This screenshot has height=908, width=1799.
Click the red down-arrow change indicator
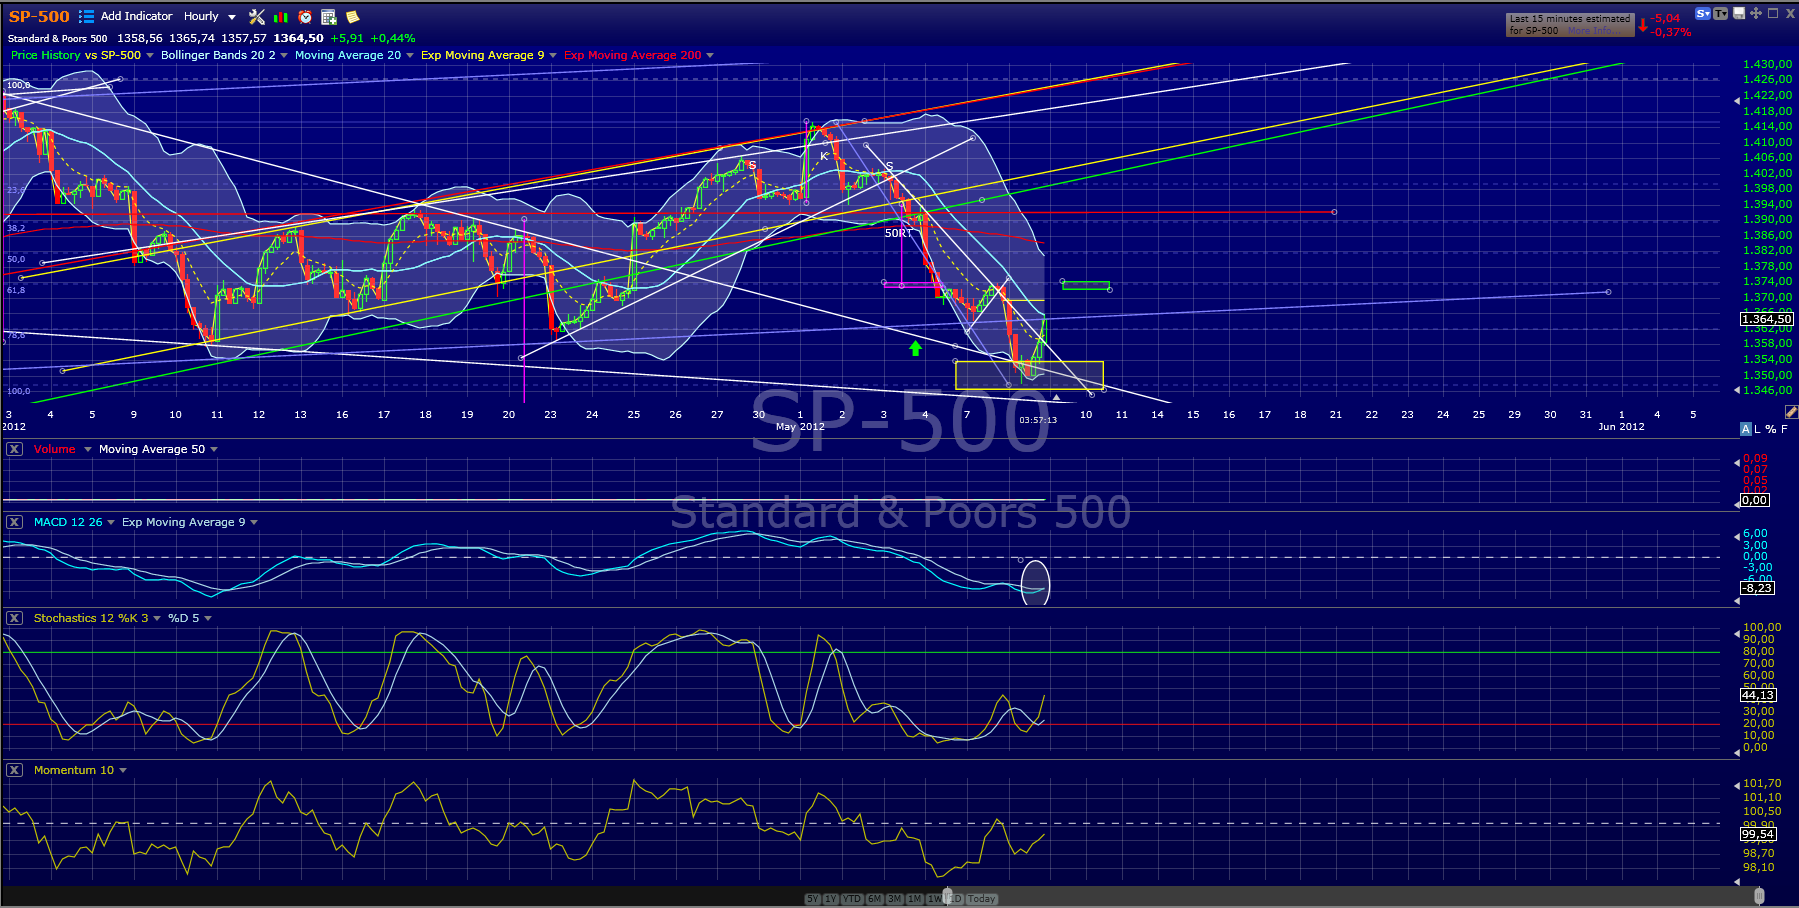coord(1642,24)
